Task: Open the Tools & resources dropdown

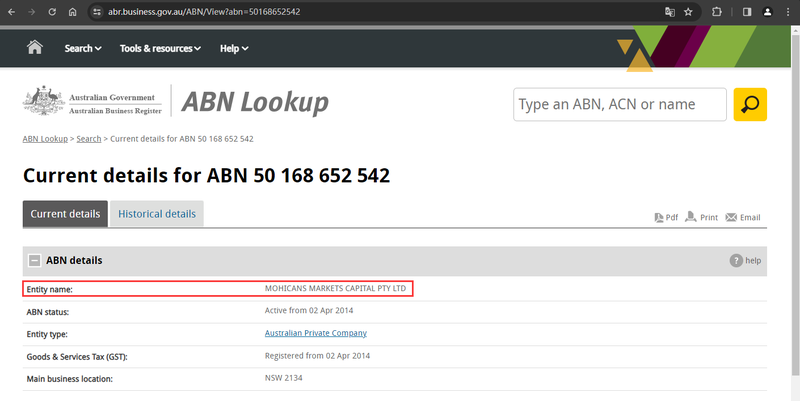Action: [160, 48]
